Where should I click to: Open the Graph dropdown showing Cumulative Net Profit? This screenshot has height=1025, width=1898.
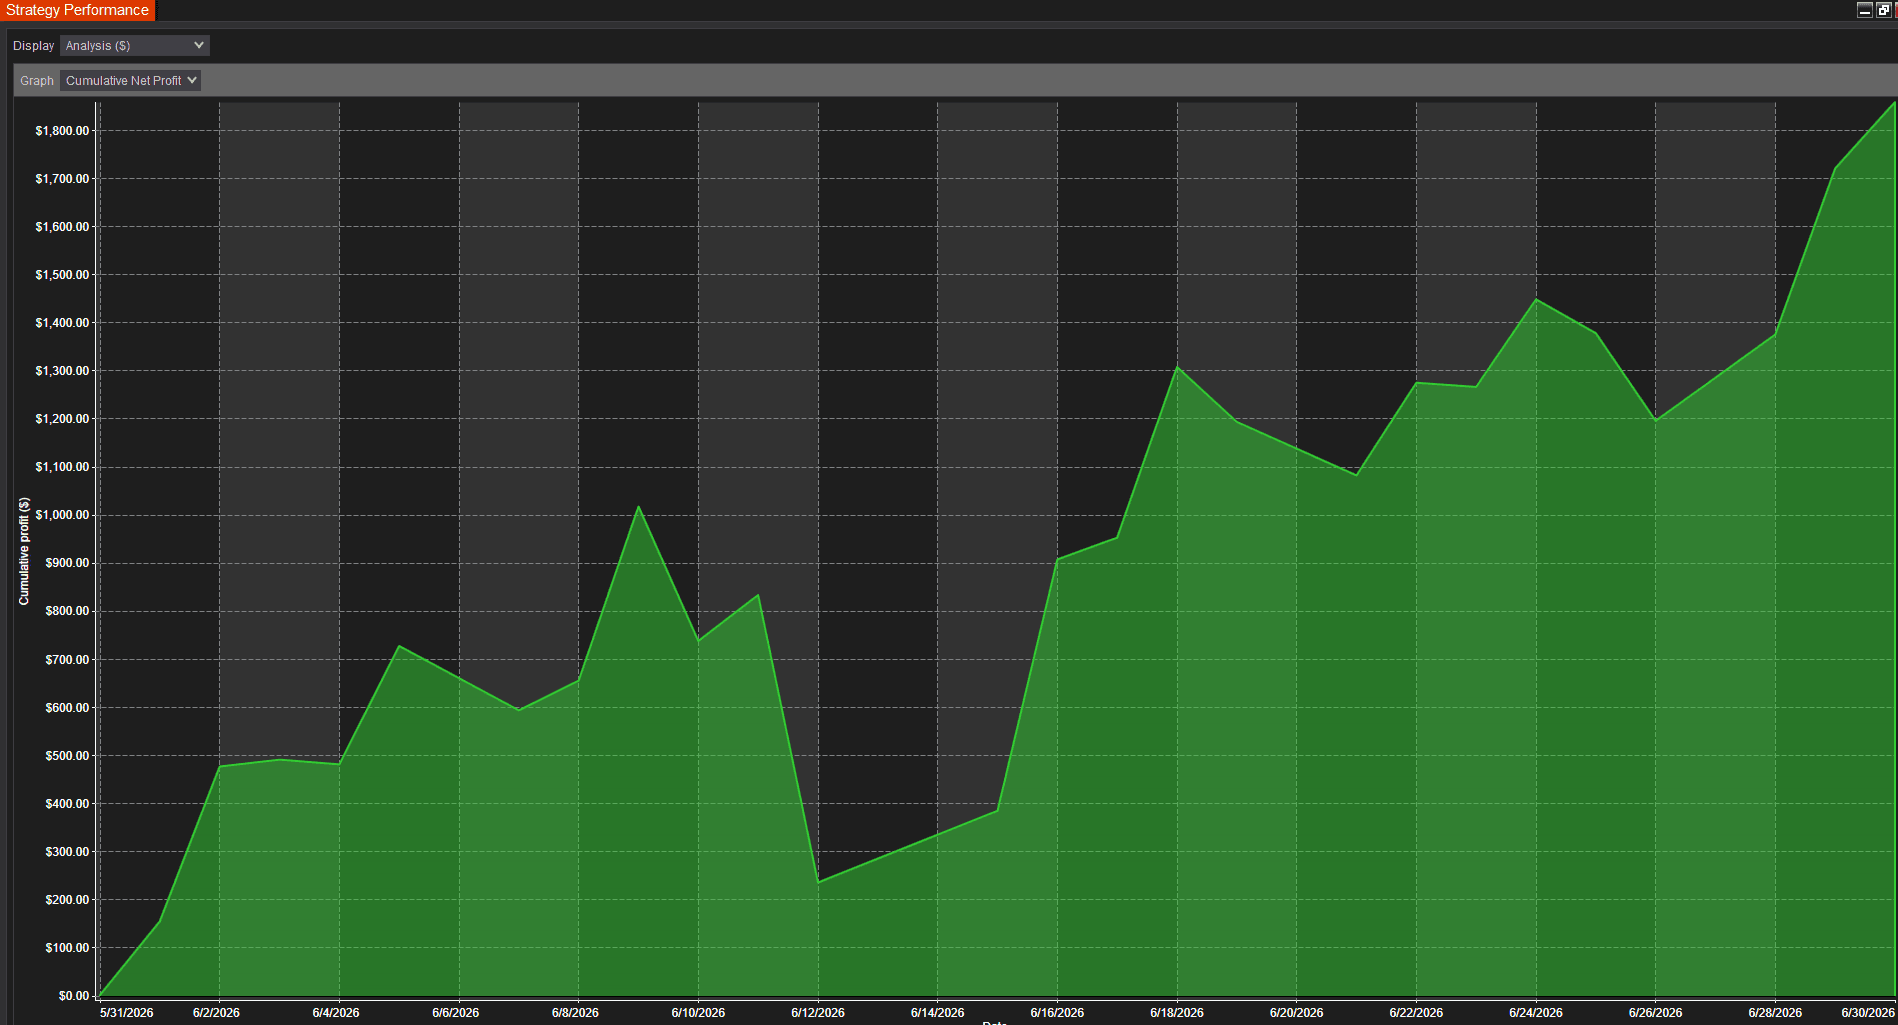tap(130, 81)
